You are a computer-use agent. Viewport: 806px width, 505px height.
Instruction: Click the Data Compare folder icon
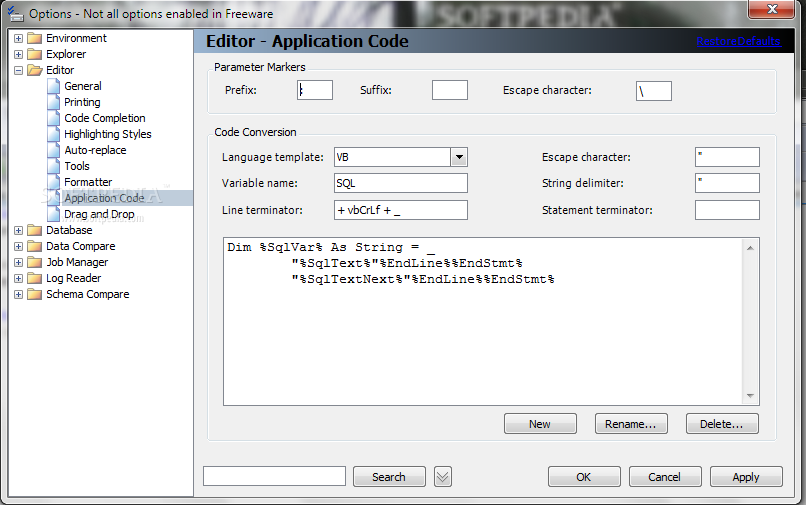[x=34, y=246]
